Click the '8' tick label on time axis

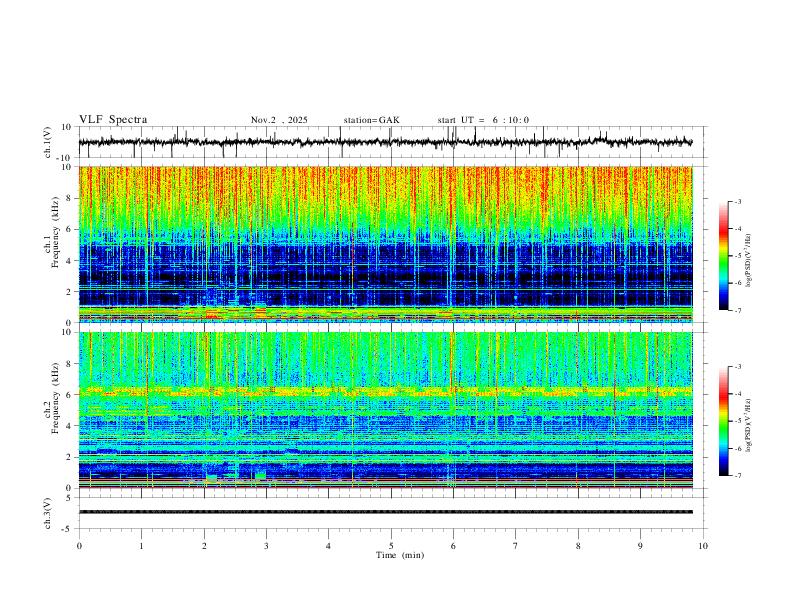pos(578,546)
